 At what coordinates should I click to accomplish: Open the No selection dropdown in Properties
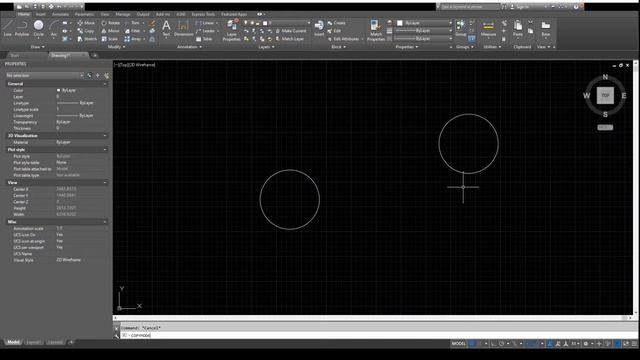45,76
